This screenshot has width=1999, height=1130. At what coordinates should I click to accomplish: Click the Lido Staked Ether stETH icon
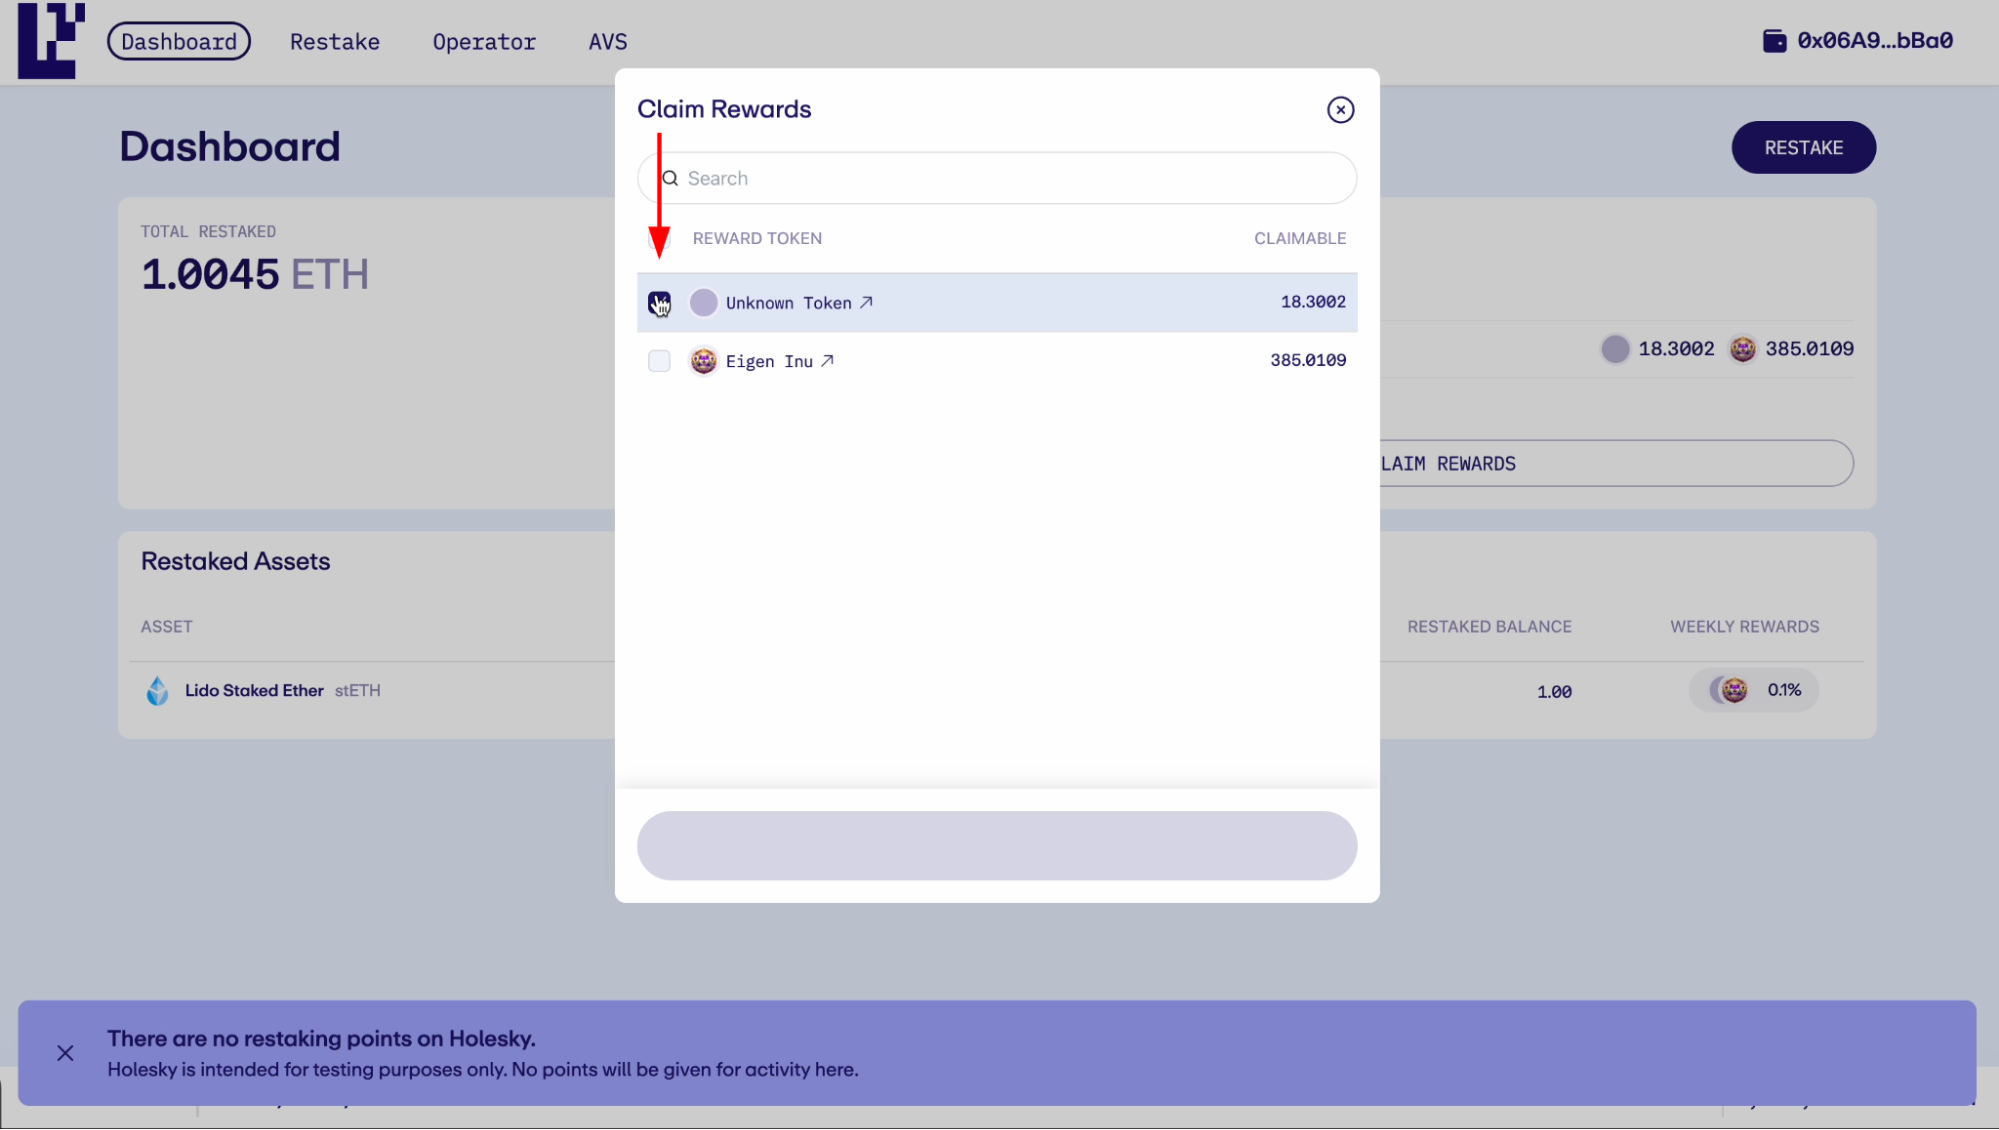158,689
